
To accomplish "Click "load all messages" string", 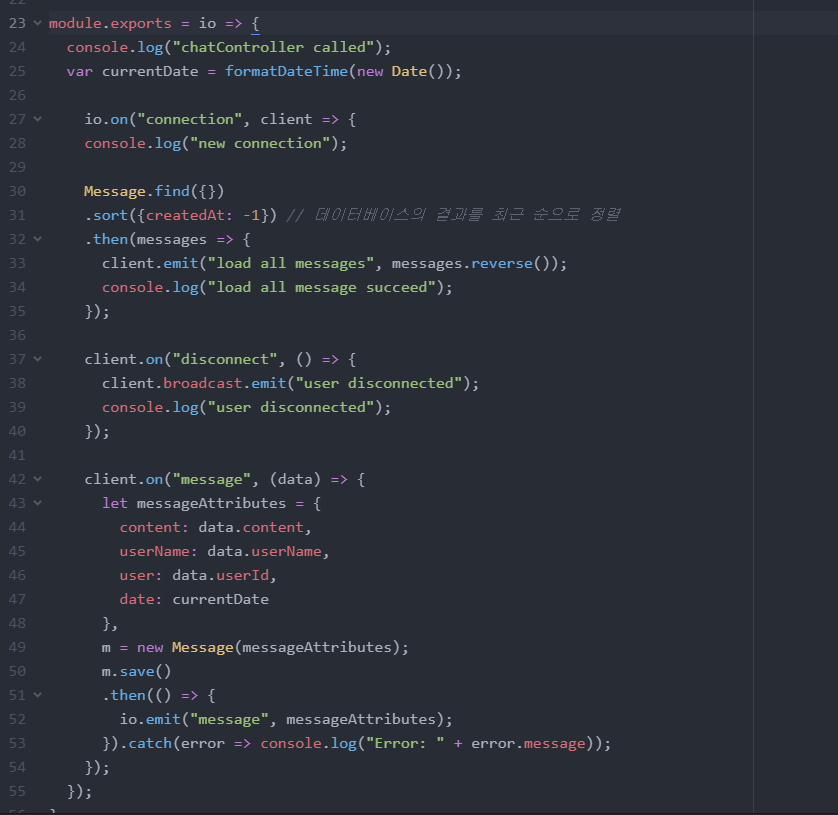I will pyautogui.click(x=291, y=263).
